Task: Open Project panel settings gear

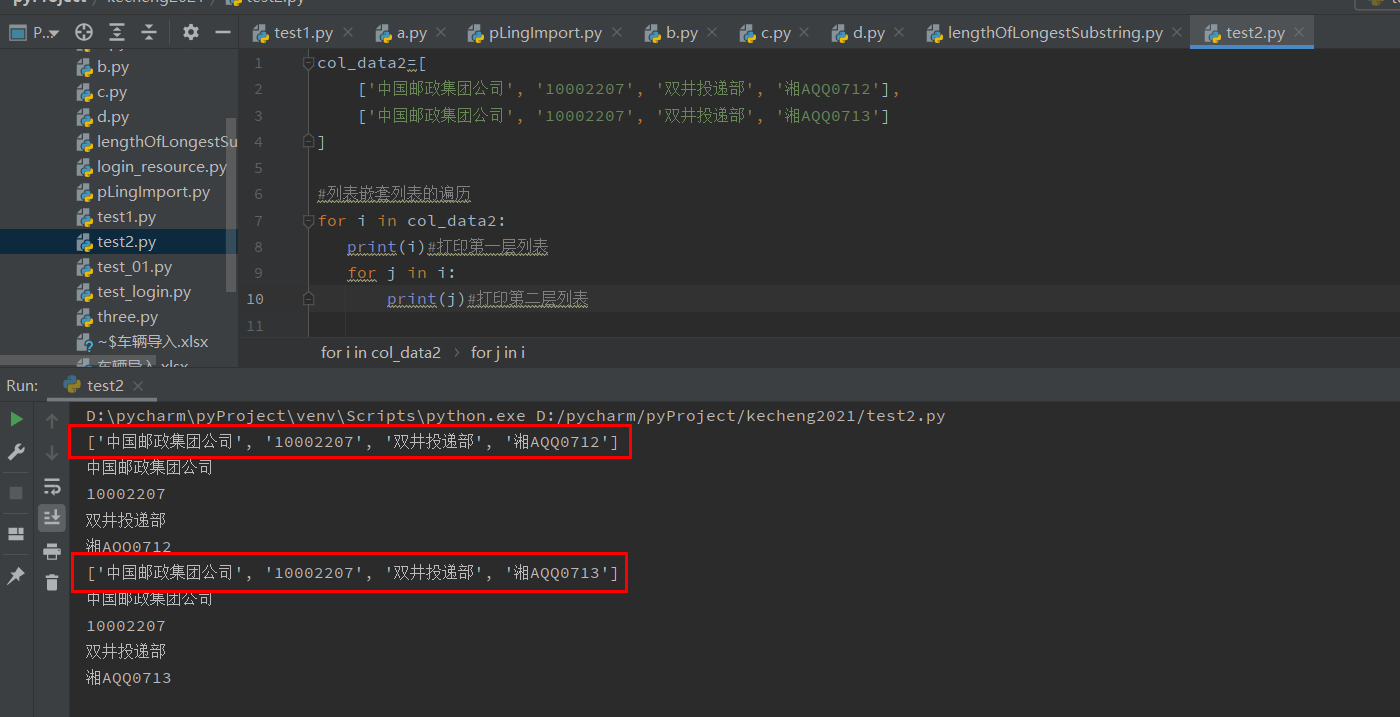Action: [x=191, y=32]
